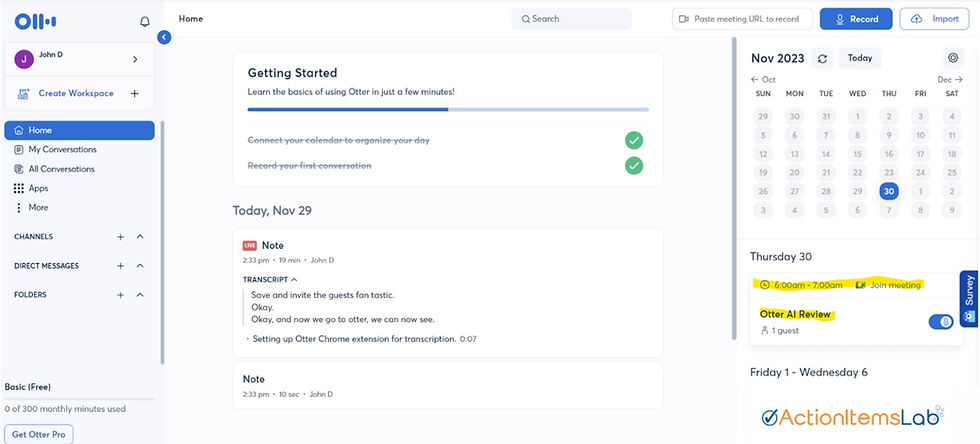This screenshot has height=444, width=980.
Task: Toggle the Otter AI Review meeting switch
Action: click(x=939, y=321)
